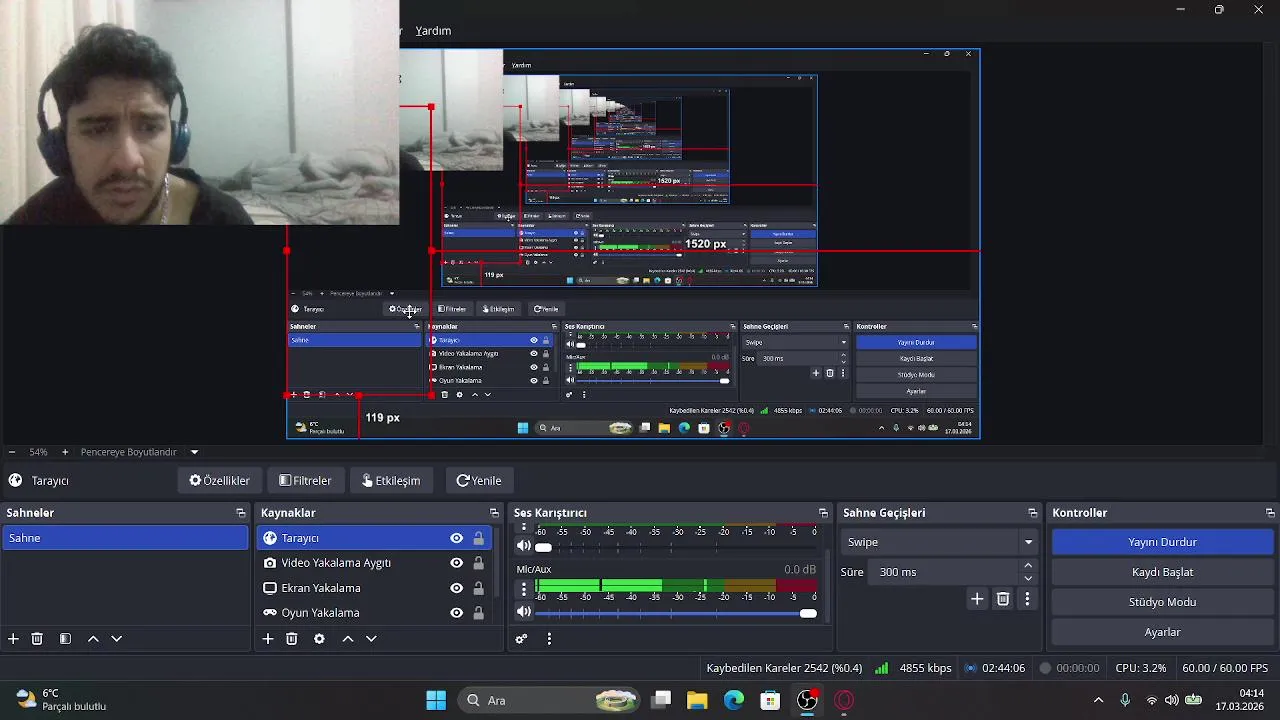Click the Etkileşim button
Image resolution: width=1280 pixels, height=720 pixels.
coord(391,481)
